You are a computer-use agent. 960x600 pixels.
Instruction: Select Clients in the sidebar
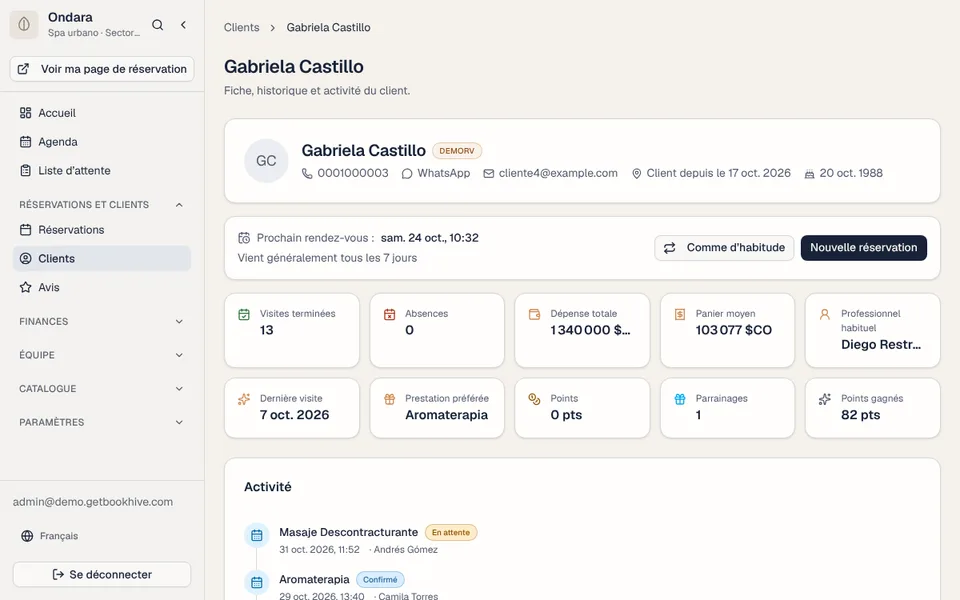coord(102,258)
